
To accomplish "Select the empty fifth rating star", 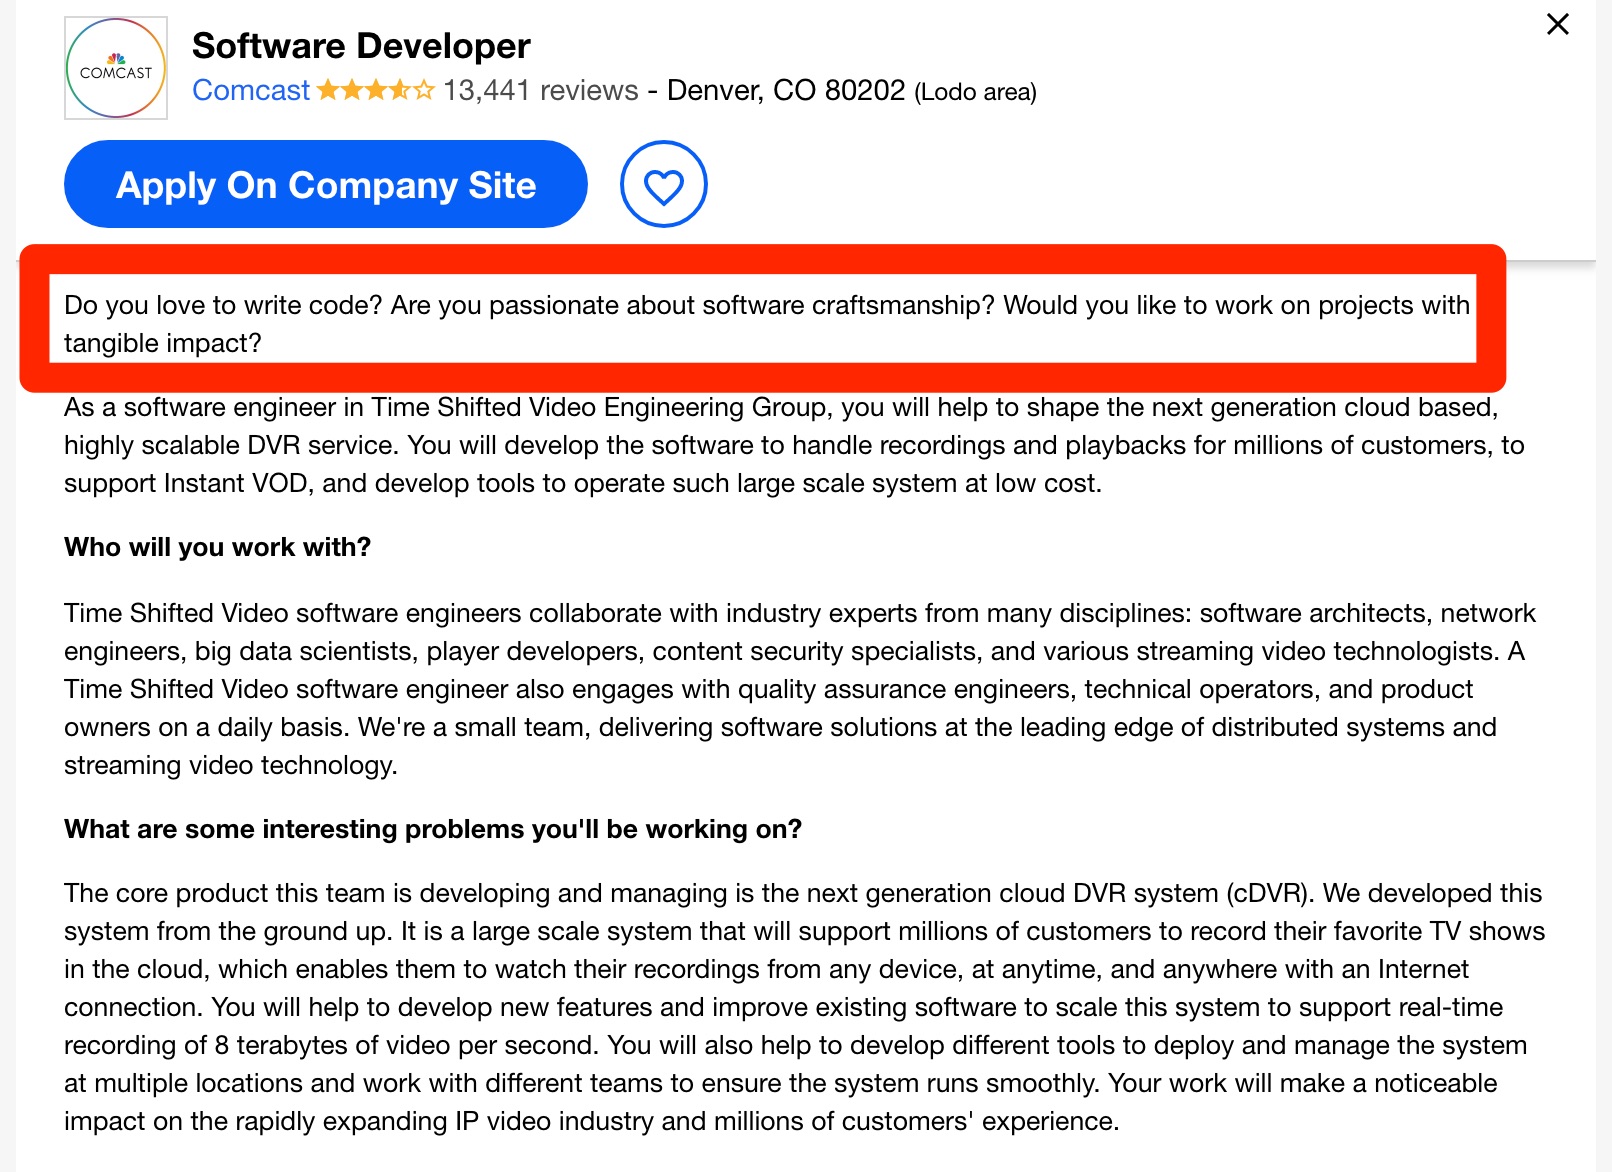I will 424,91.
